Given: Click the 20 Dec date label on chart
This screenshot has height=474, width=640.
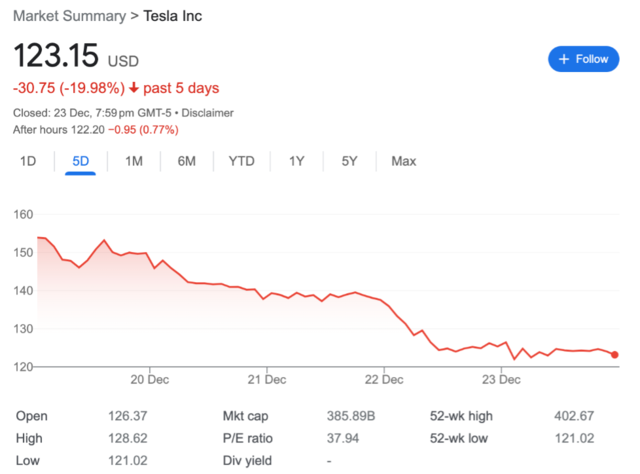Looking at the screenshot, I should [148, 379].
